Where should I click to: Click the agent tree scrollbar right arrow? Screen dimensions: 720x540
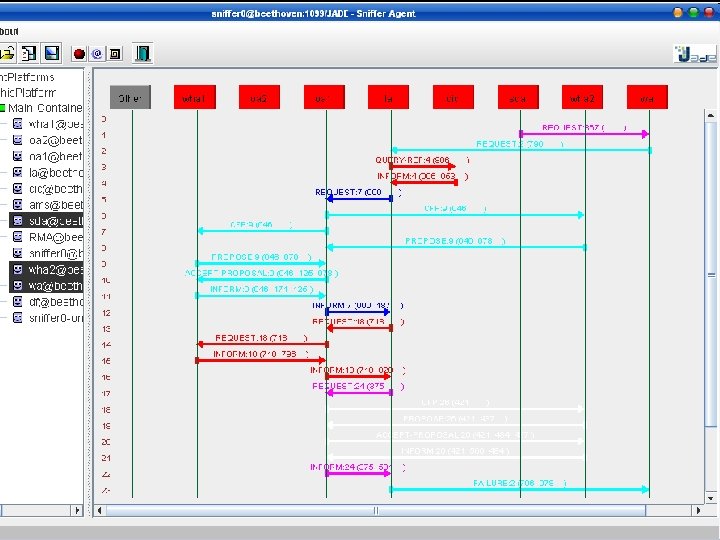coord(77,510)
